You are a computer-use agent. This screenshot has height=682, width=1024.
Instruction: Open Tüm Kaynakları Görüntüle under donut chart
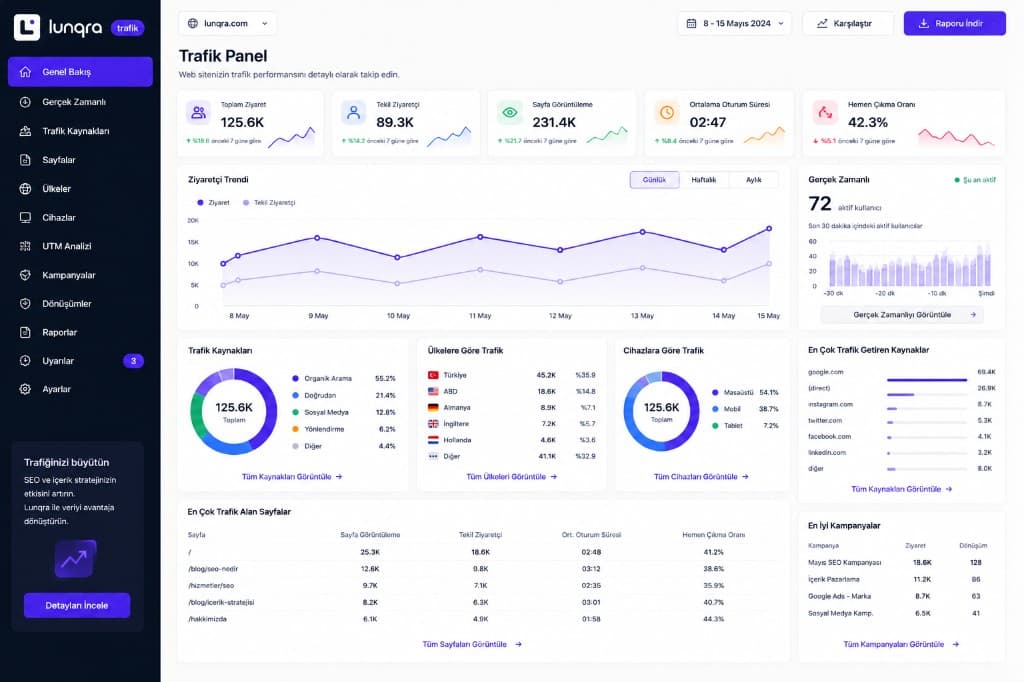pos(292,477)
